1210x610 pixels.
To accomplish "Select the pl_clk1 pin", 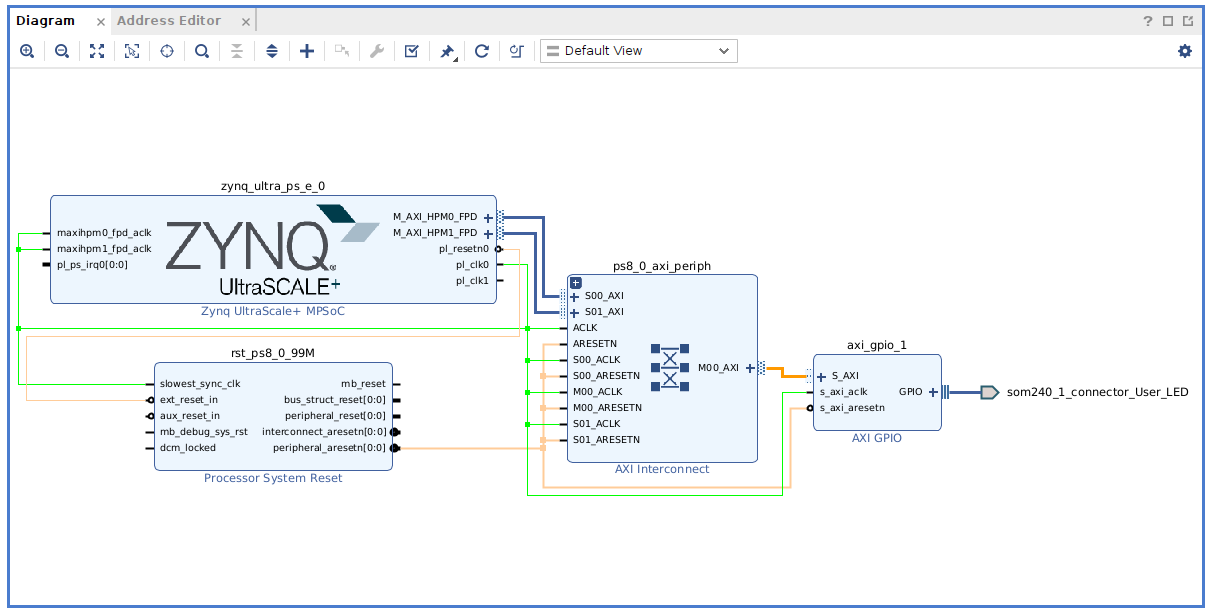I will coord(472,281).
